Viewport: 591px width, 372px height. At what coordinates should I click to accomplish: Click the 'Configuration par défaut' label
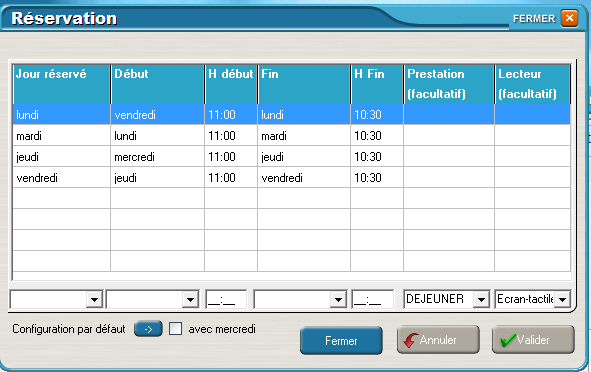(69, 329)
